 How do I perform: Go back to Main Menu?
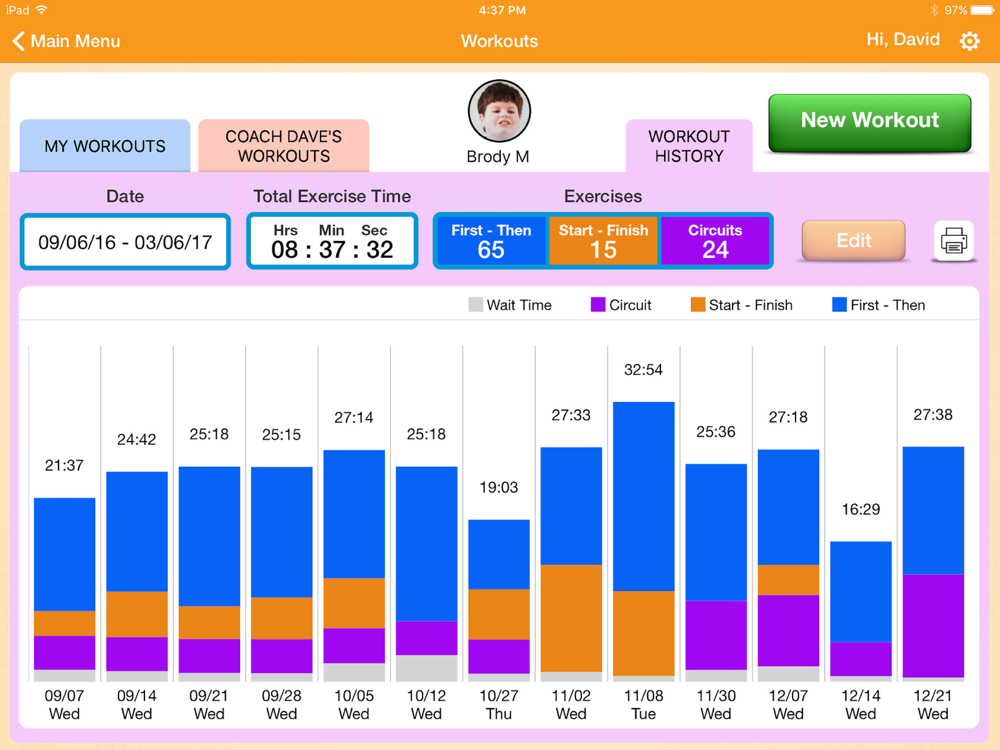(x=66, y=41)
